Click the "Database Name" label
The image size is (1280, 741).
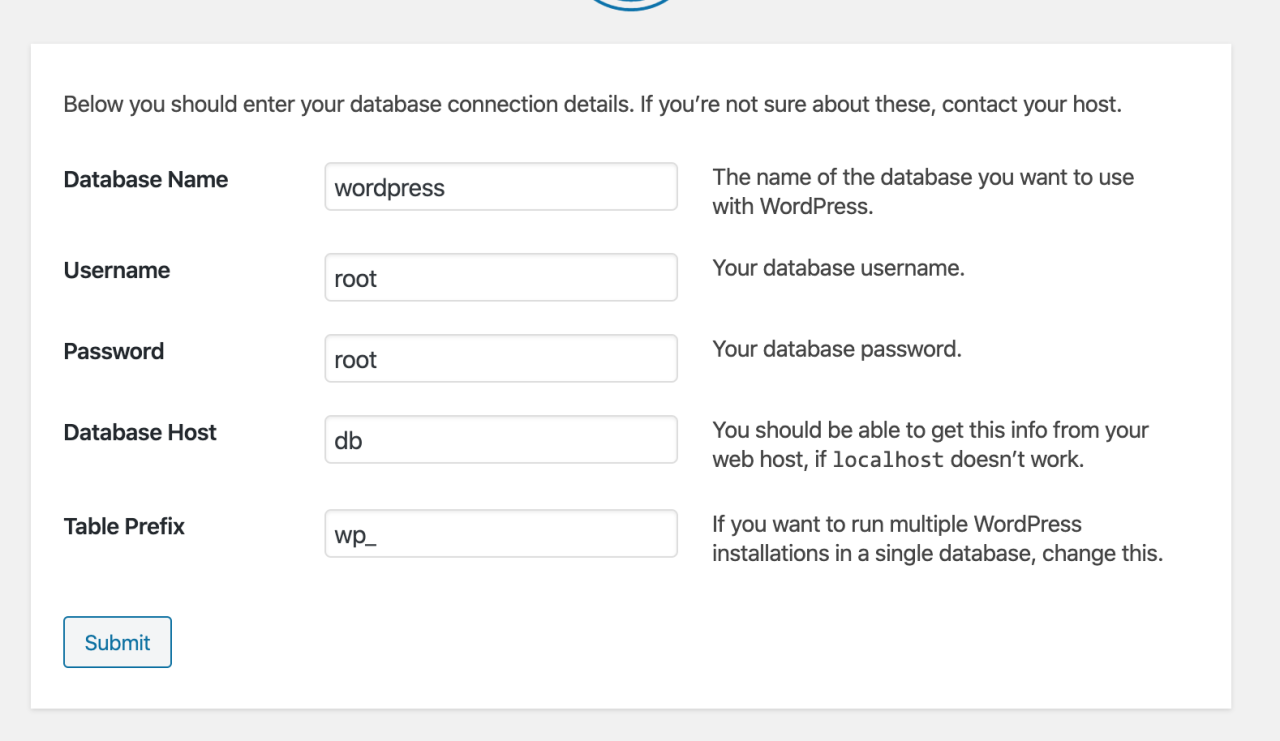coord(146,180)
